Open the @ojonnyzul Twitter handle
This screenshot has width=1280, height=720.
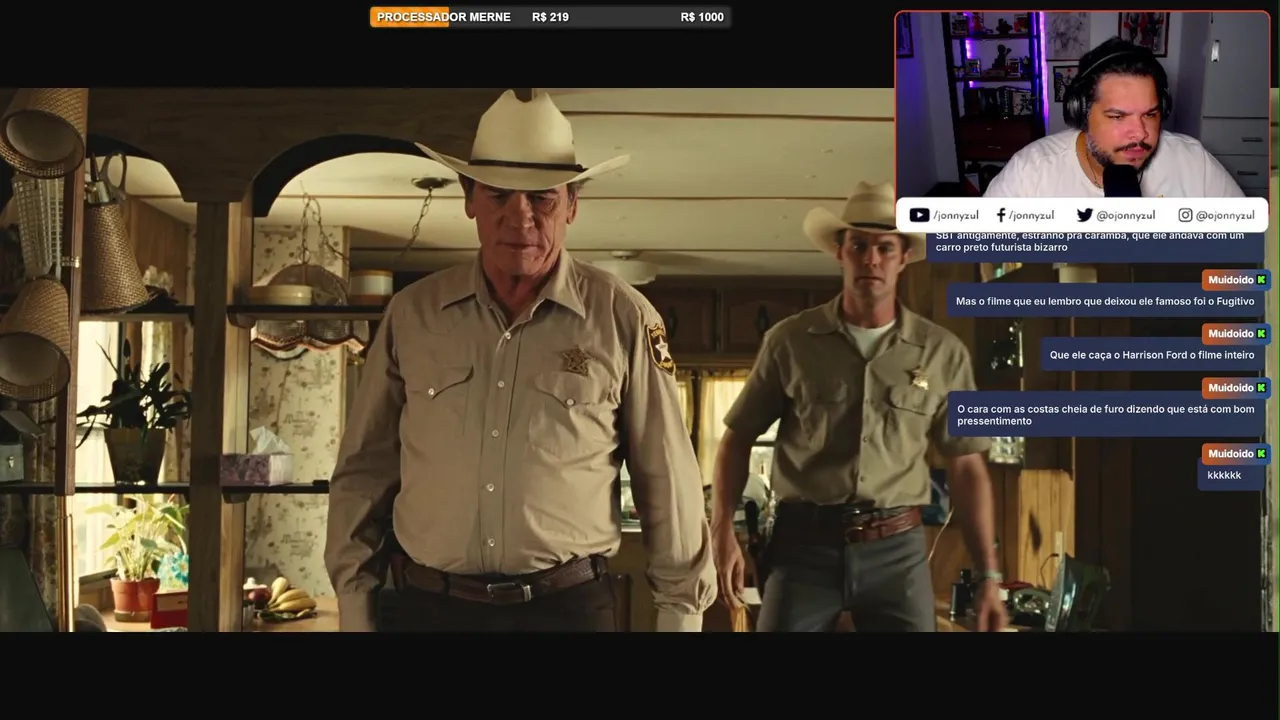pos(1125,215)
